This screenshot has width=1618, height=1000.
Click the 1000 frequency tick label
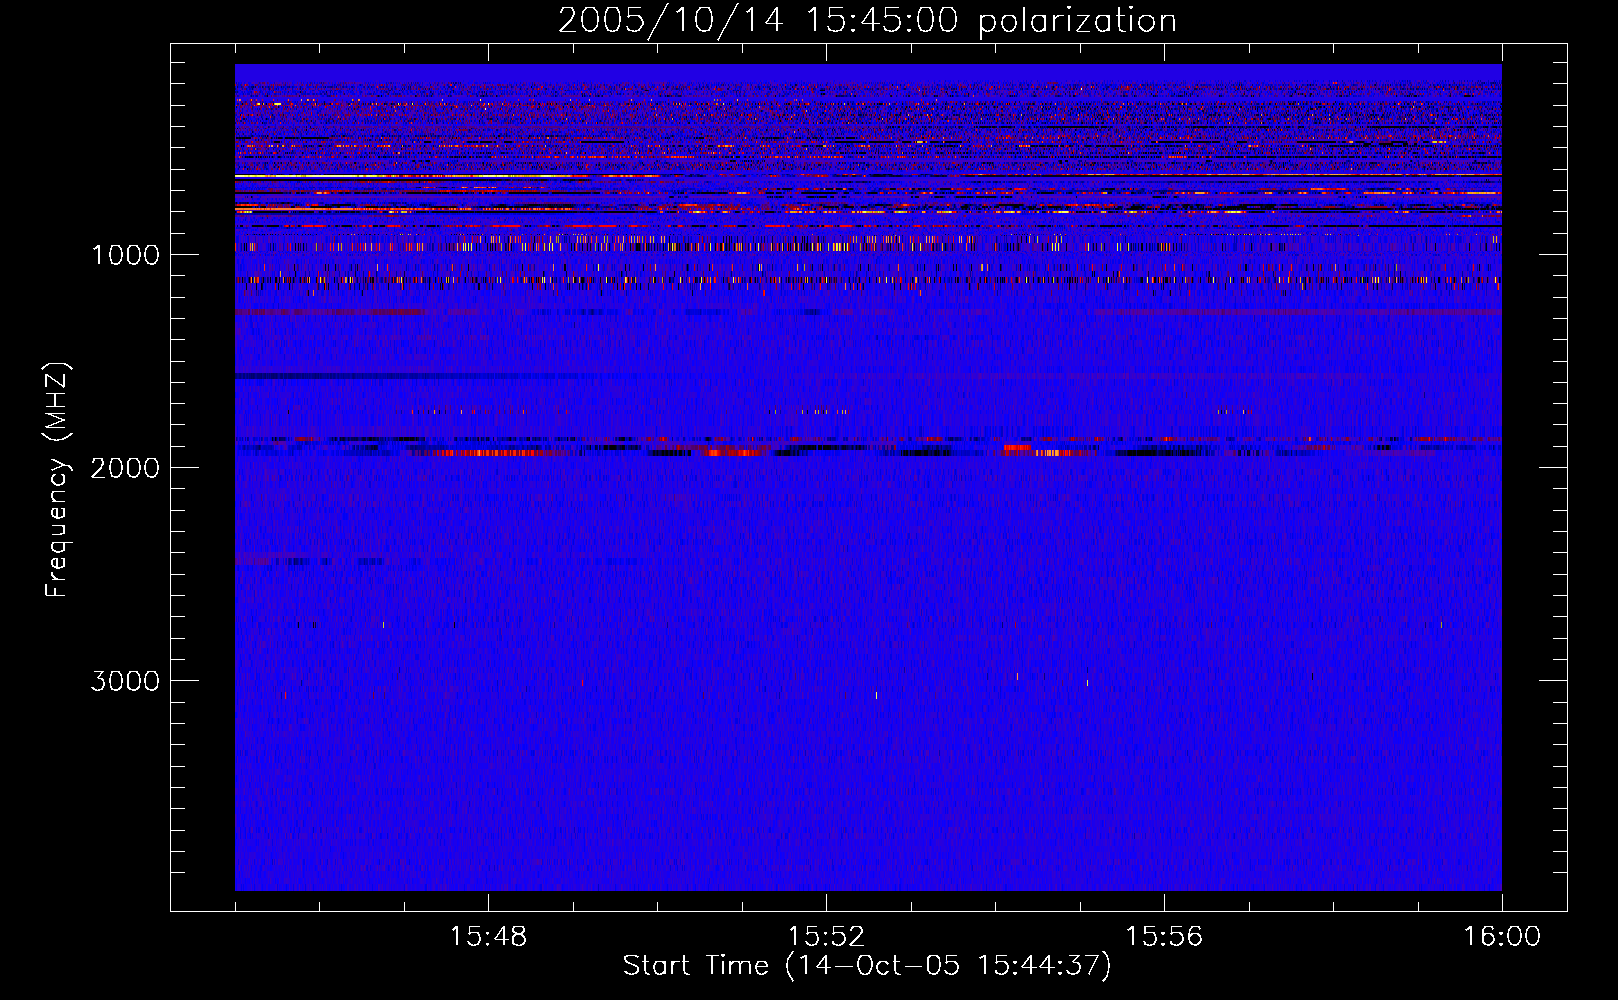[x=125, y=255]
